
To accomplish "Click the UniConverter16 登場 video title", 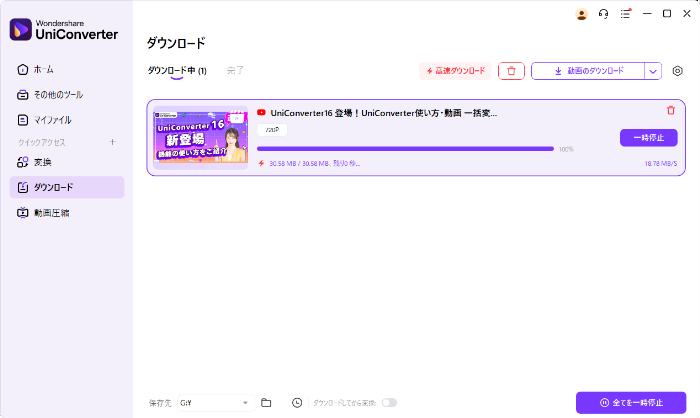I will [383, 113].
